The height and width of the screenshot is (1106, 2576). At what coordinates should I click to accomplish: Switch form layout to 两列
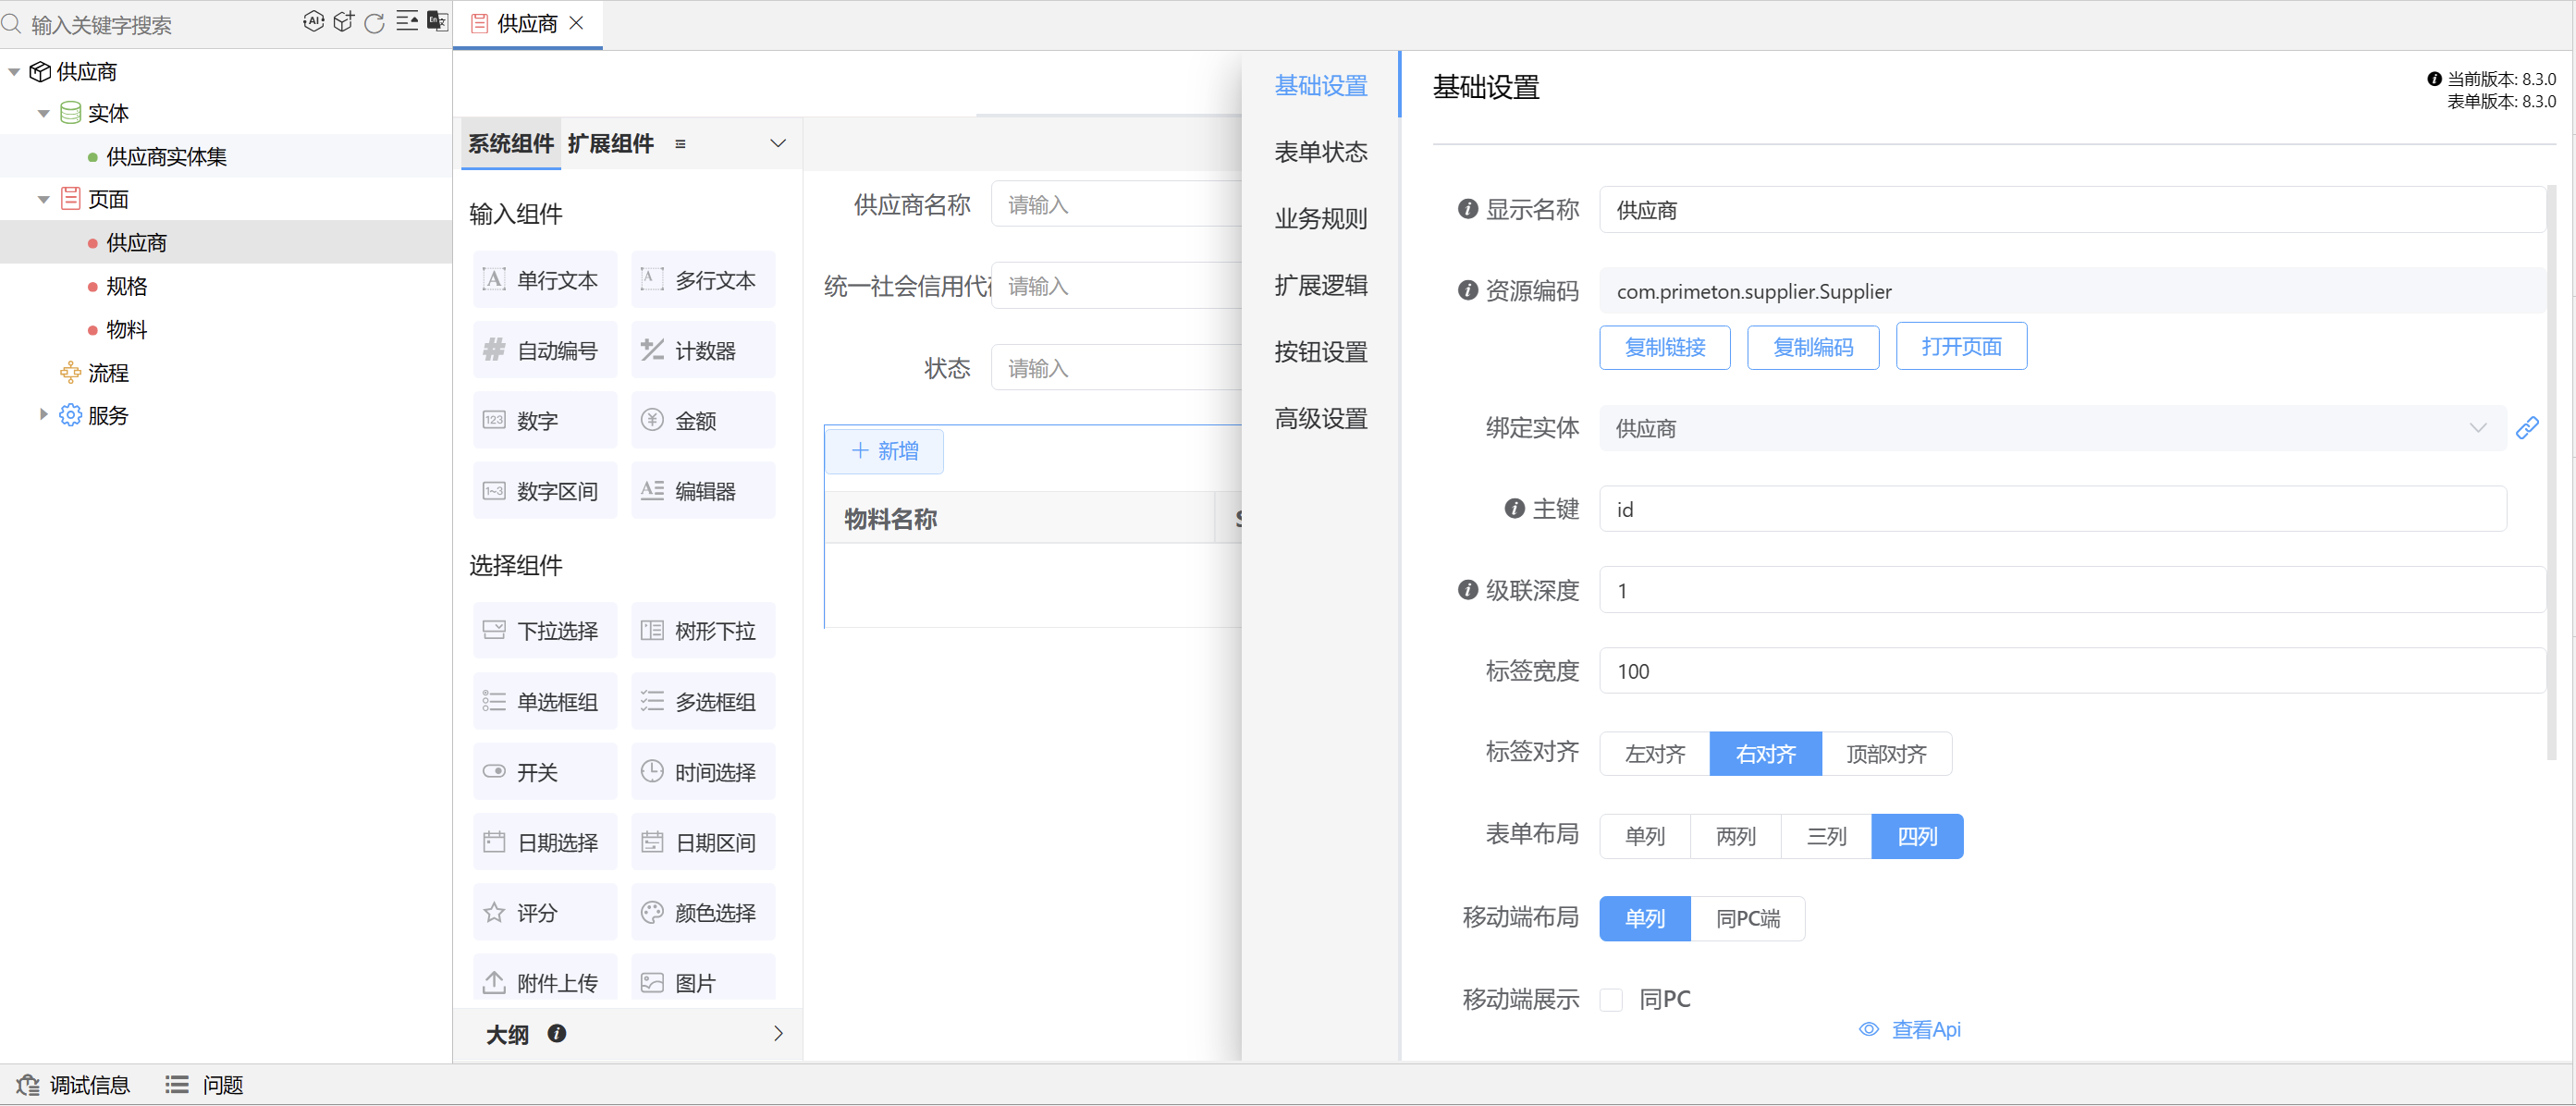click(1735, 836)
